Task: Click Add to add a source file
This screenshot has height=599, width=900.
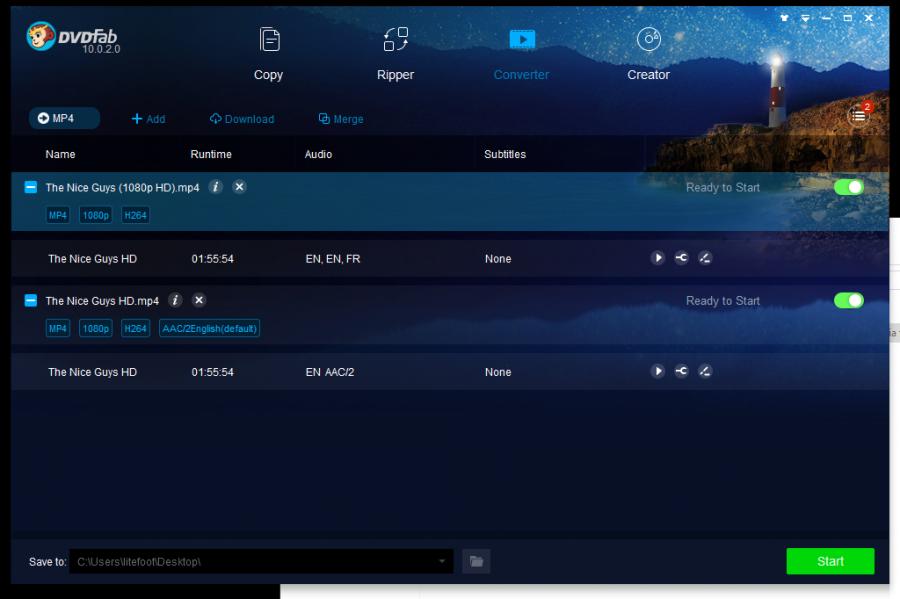Action: point(148,119)
